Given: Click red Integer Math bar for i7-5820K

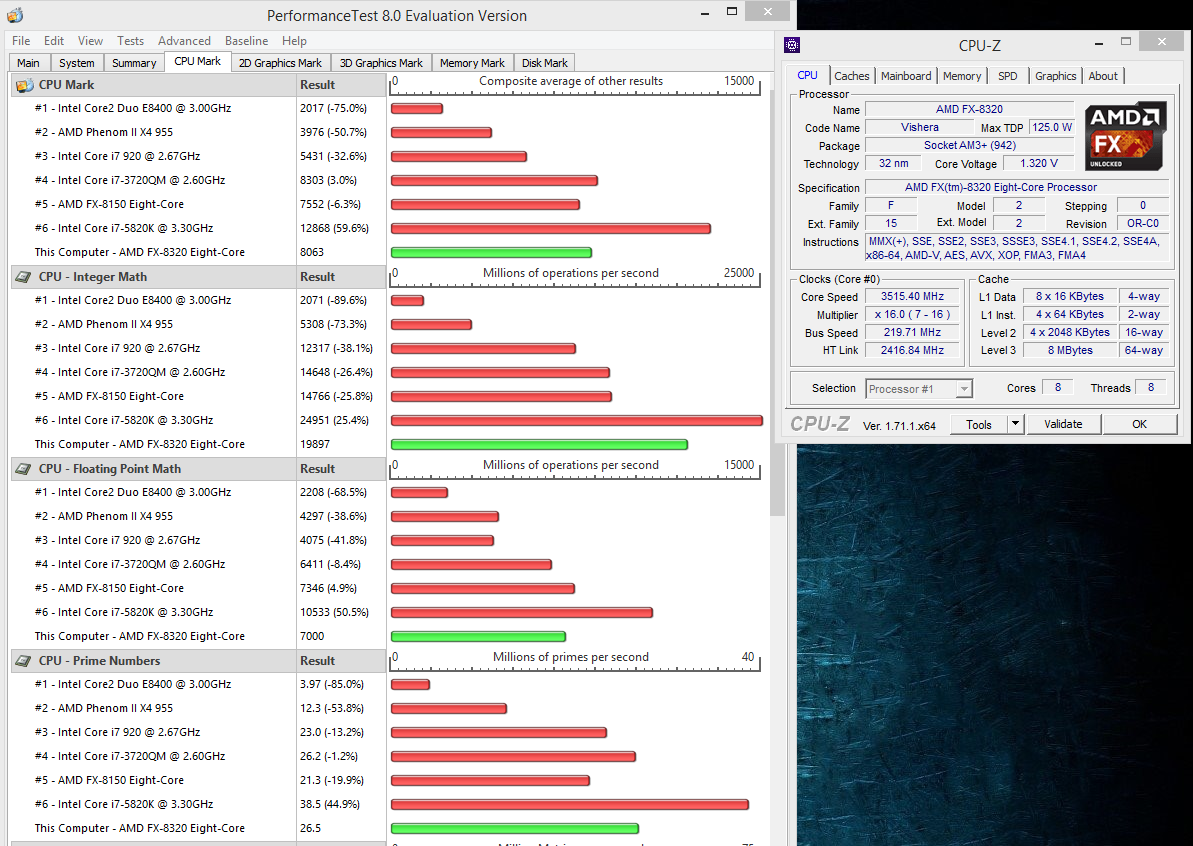Looking at the screenshot, I should (x=577, y=421).
